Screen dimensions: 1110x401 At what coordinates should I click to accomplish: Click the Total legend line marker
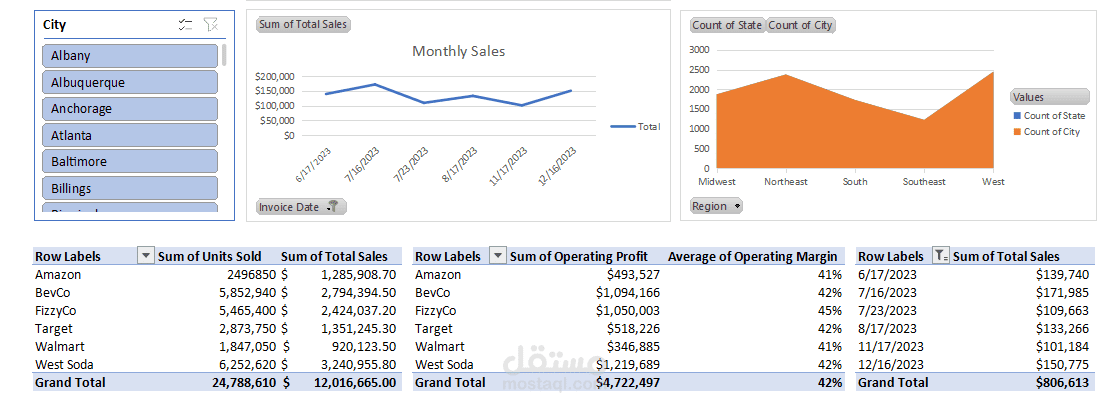click(x=622, y=127)
